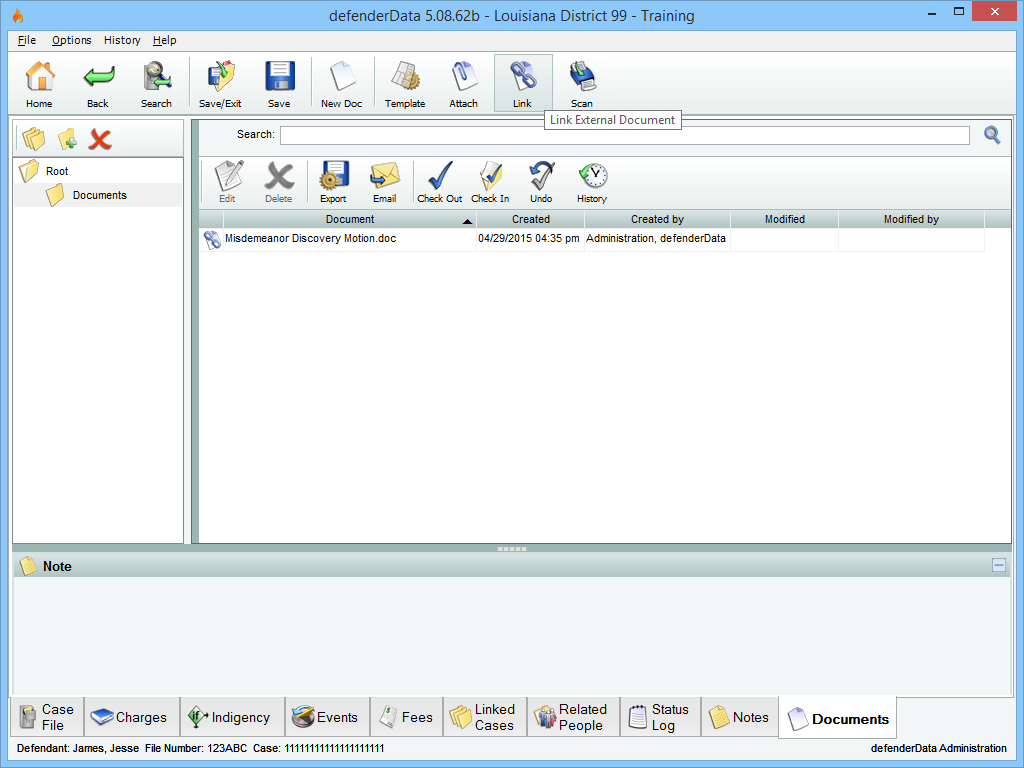Sort by Document column header
The image size is (1024, 768).
350,219
